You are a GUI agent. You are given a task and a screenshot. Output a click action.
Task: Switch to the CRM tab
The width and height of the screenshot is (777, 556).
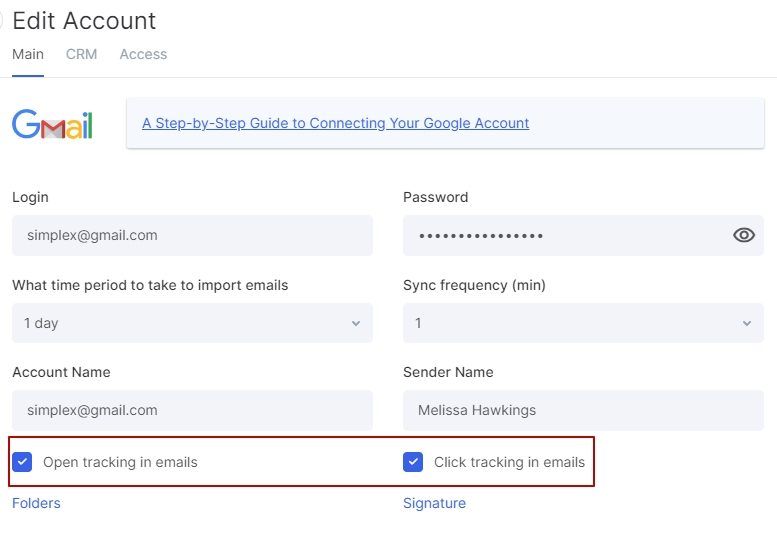point(81,54)
